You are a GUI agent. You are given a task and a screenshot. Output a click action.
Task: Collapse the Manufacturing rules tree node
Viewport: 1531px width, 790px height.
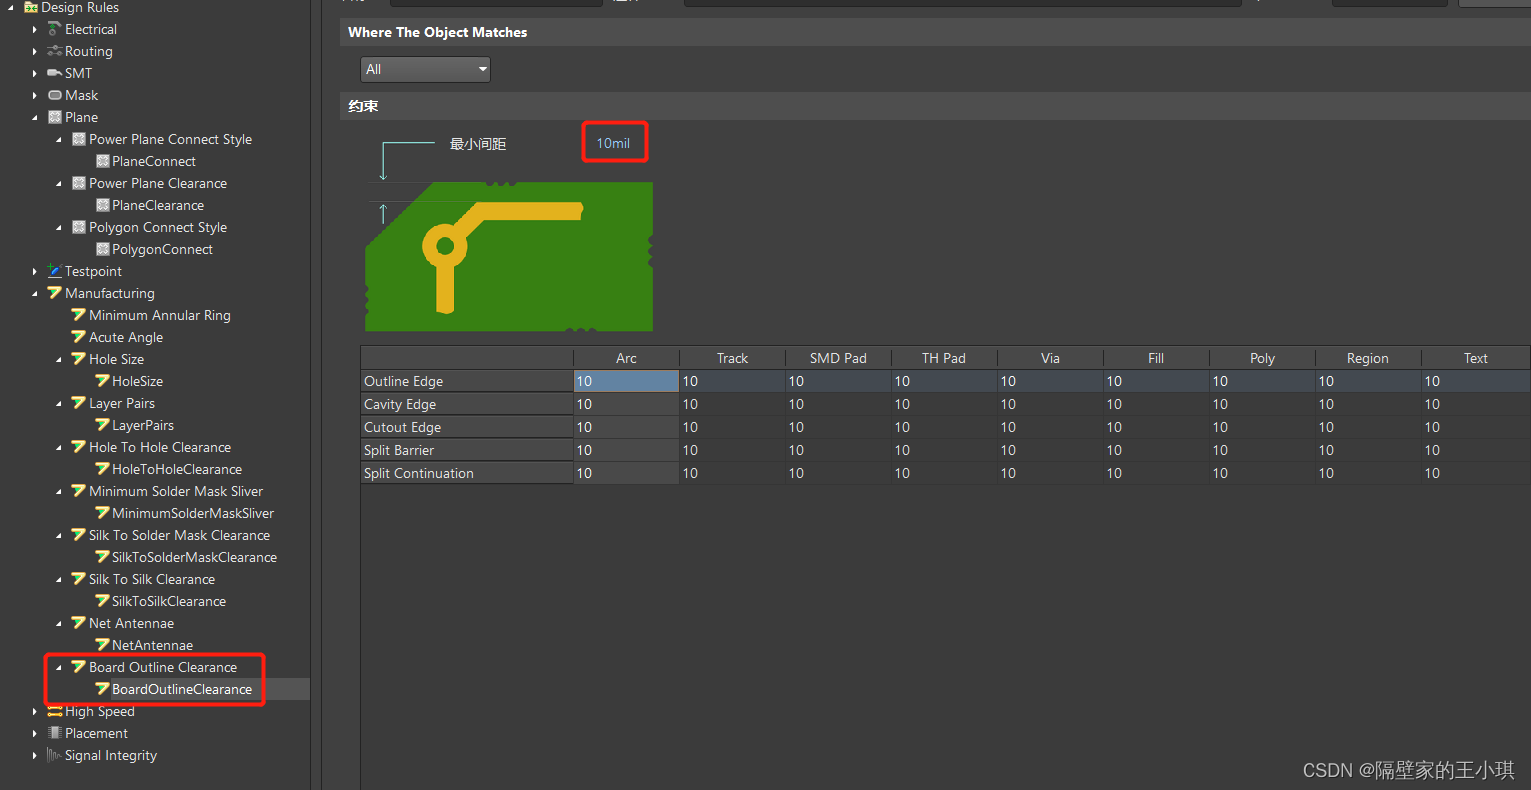point(35,293)
